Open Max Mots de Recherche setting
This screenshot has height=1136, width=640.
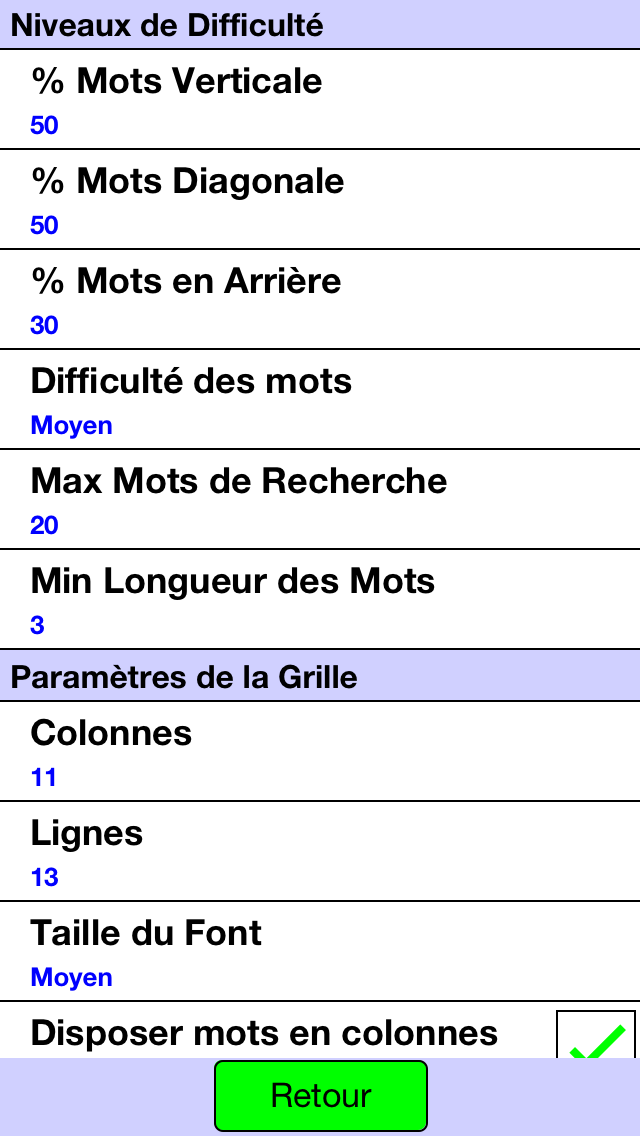point(320,499)
